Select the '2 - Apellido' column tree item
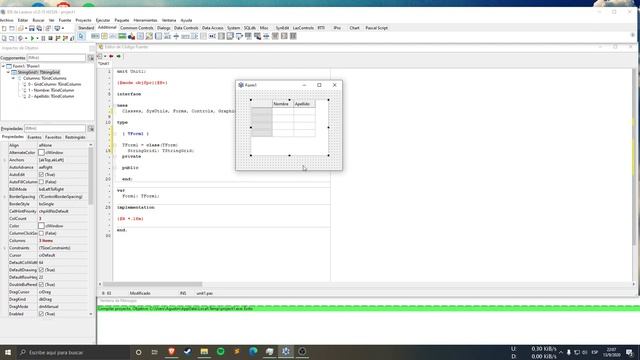The image size is (640, 360). [51, 96]
